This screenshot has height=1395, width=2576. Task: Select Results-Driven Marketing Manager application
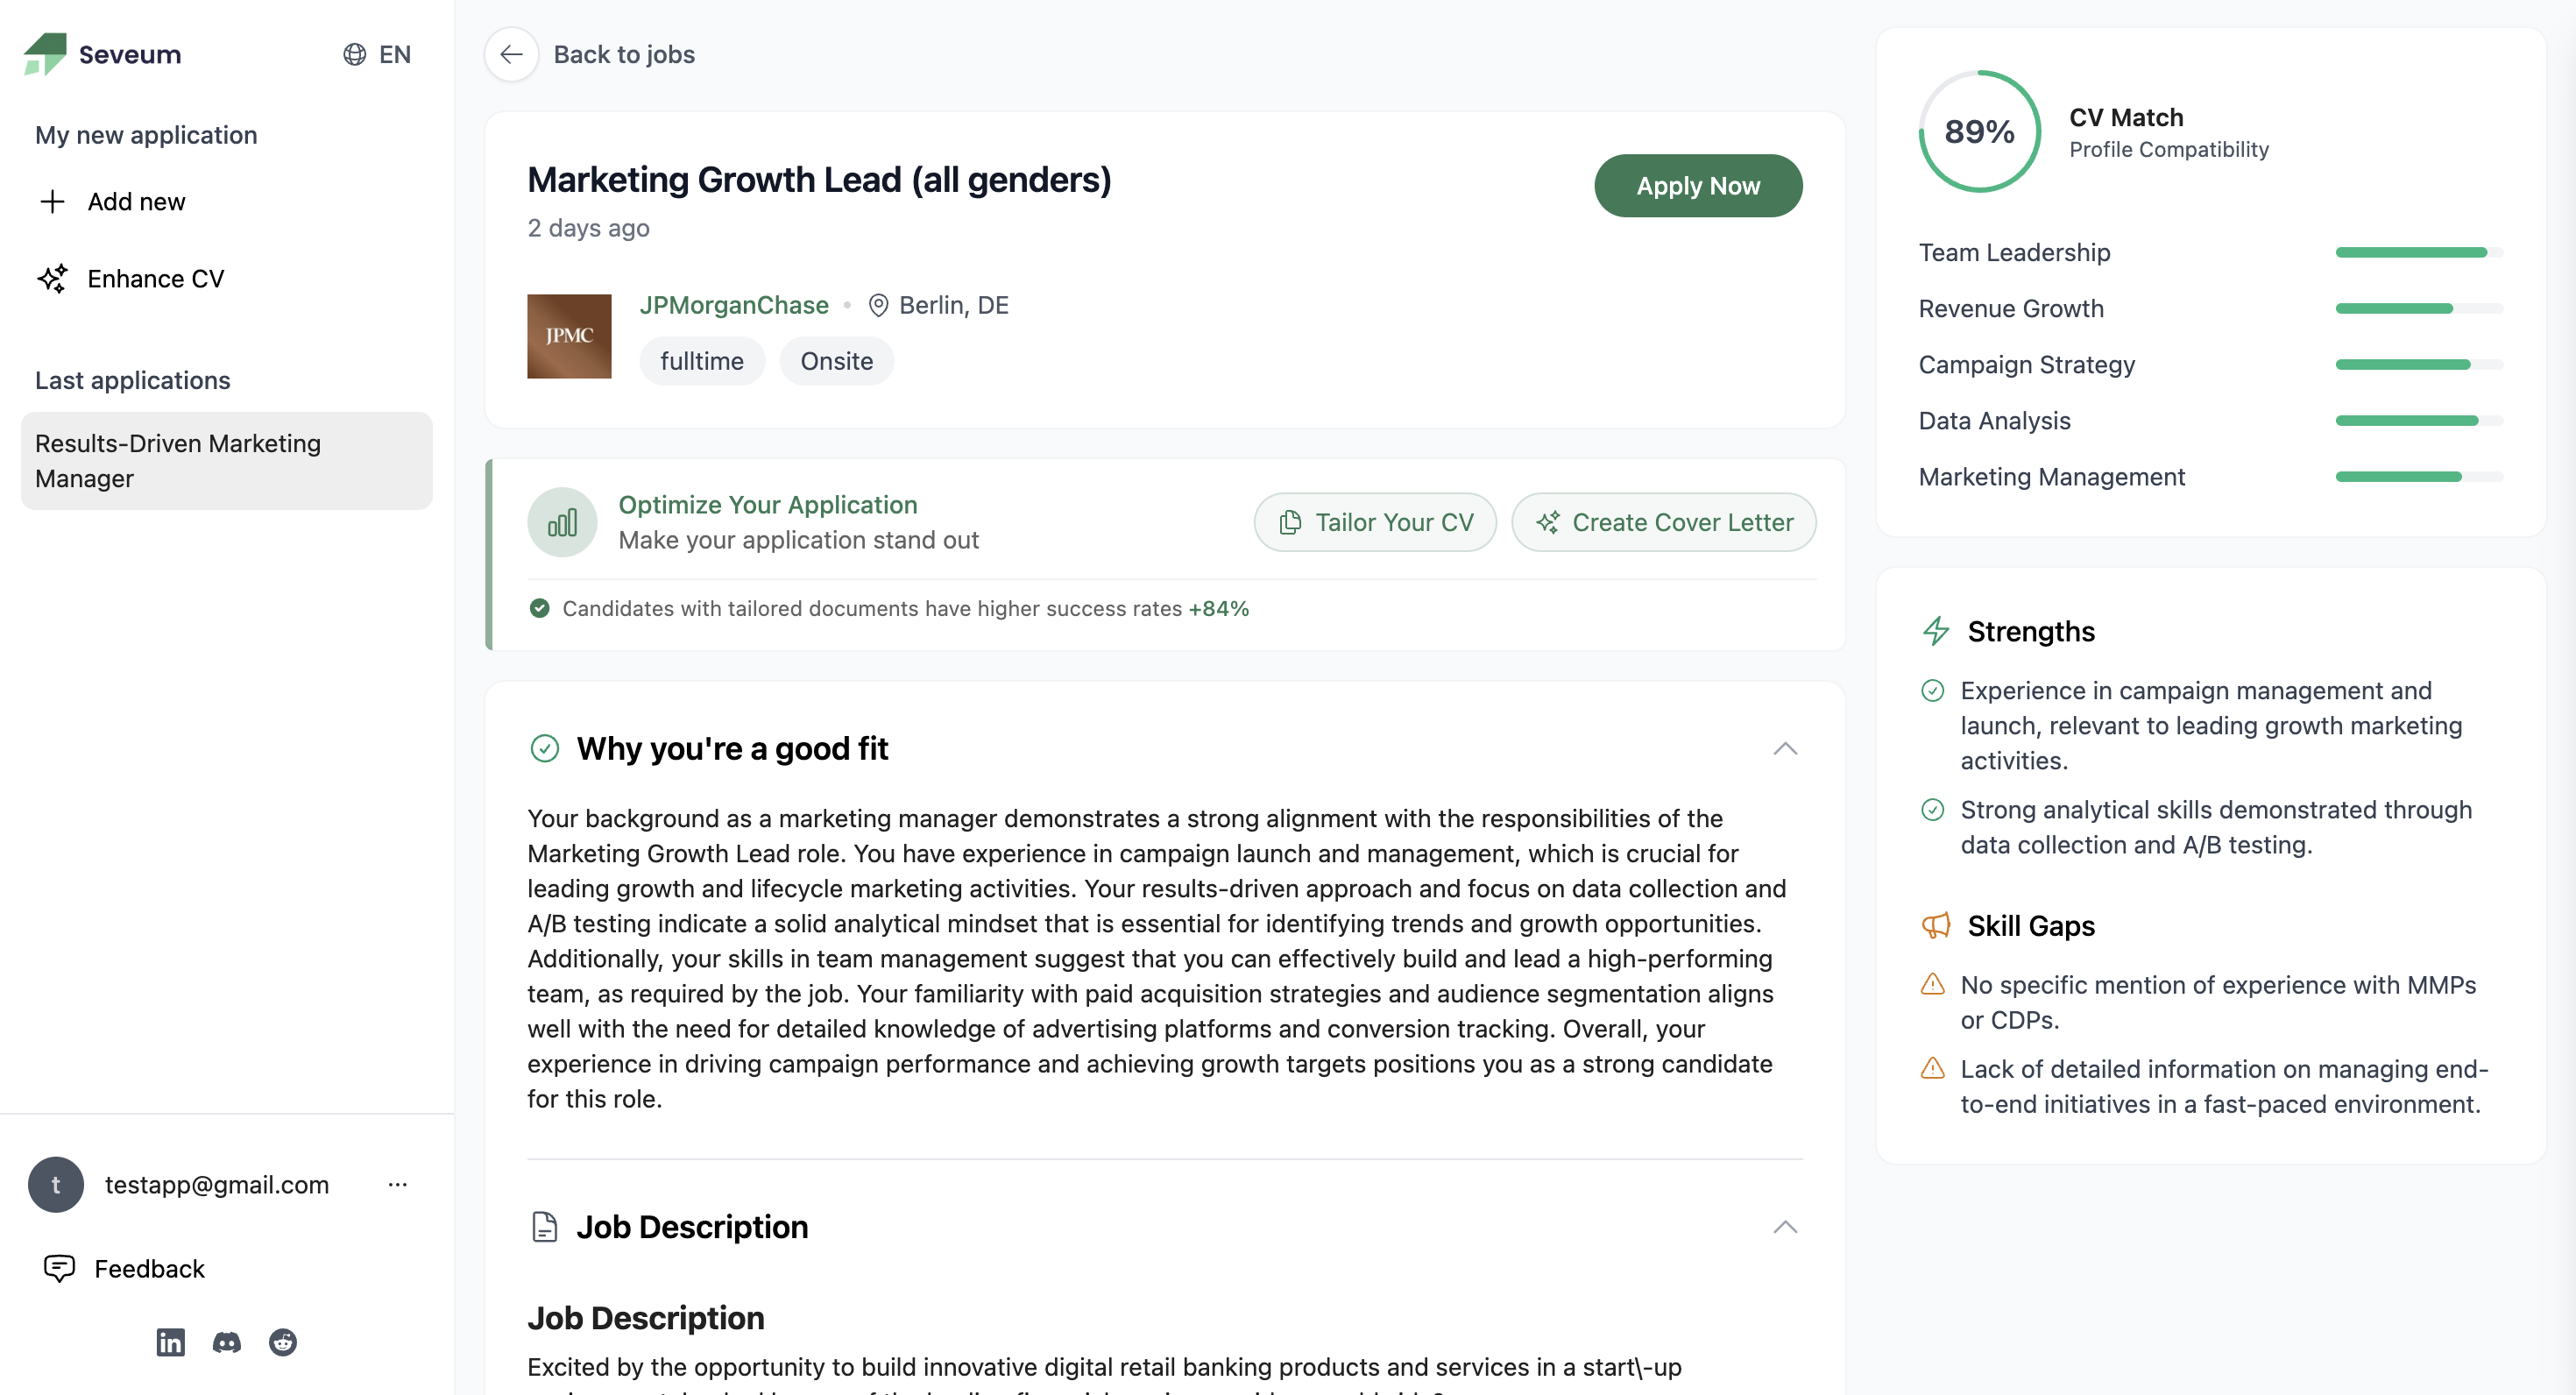(227, 461)
